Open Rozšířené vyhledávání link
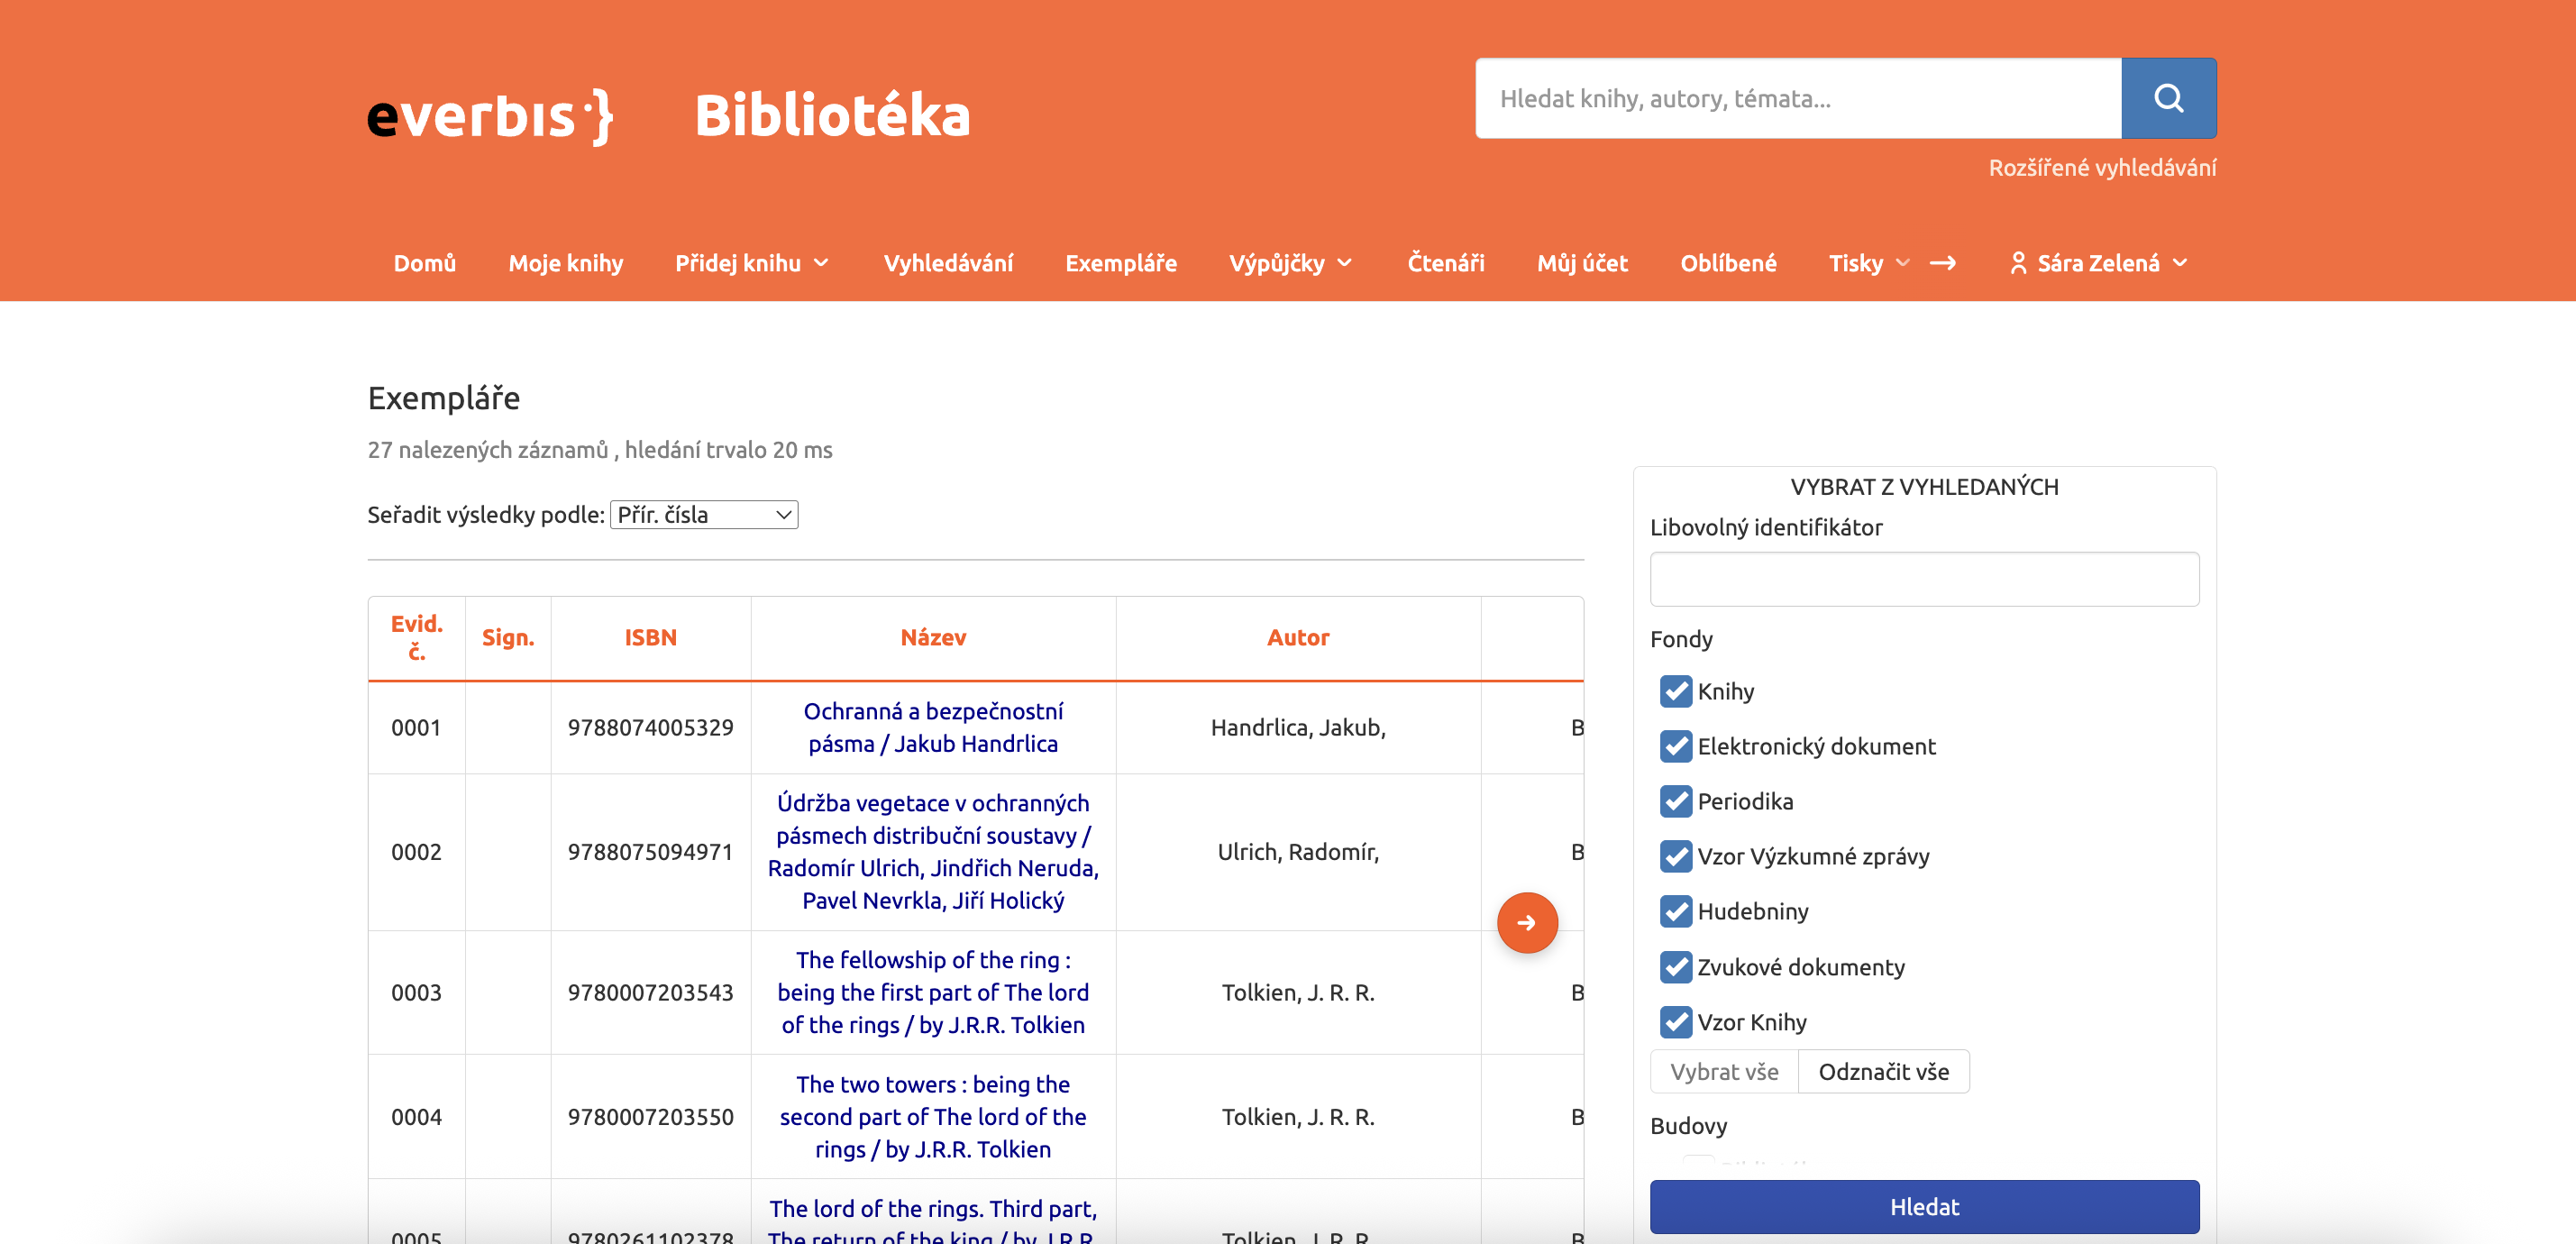This screenshot has width=2576, height=1244. pos(2102,168)
